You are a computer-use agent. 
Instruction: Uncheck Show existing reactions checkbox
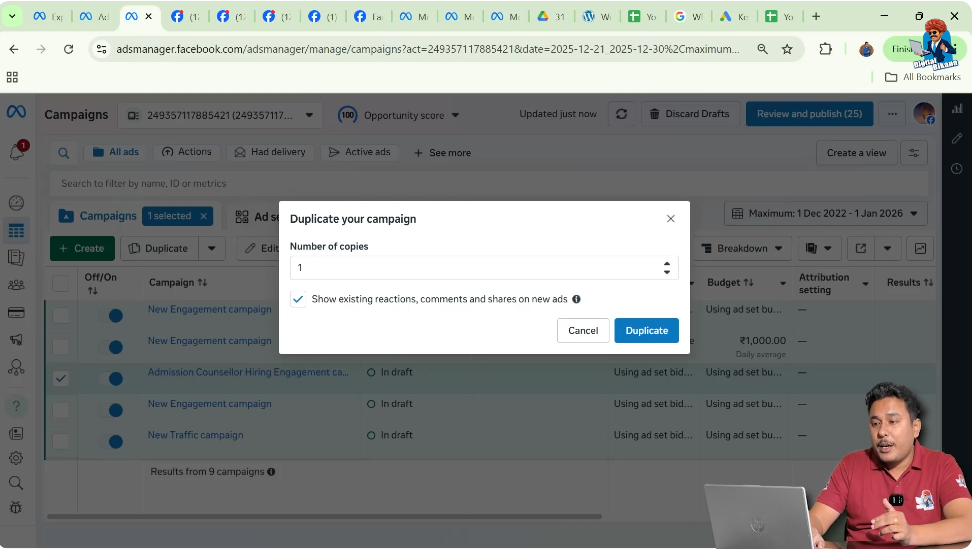coord(298,300)
